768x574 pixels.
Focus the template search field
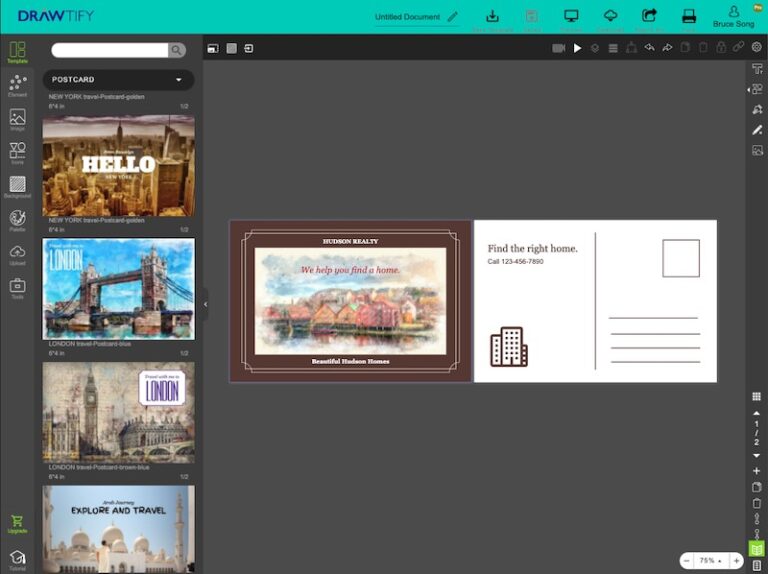(x=110, y=50)
